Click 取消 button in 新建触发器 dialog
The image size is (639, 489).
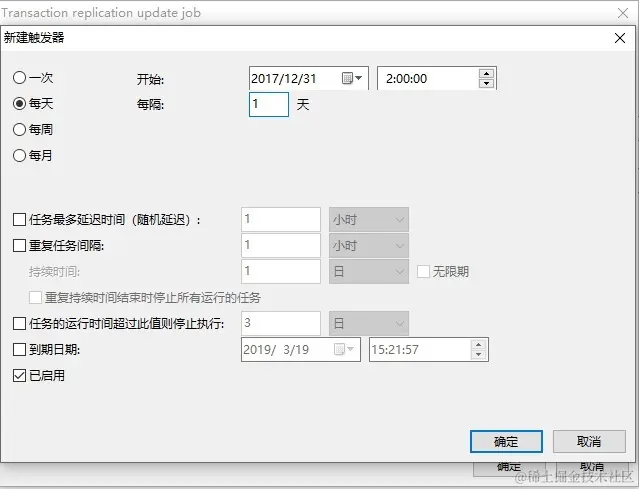tap(589, 441)
